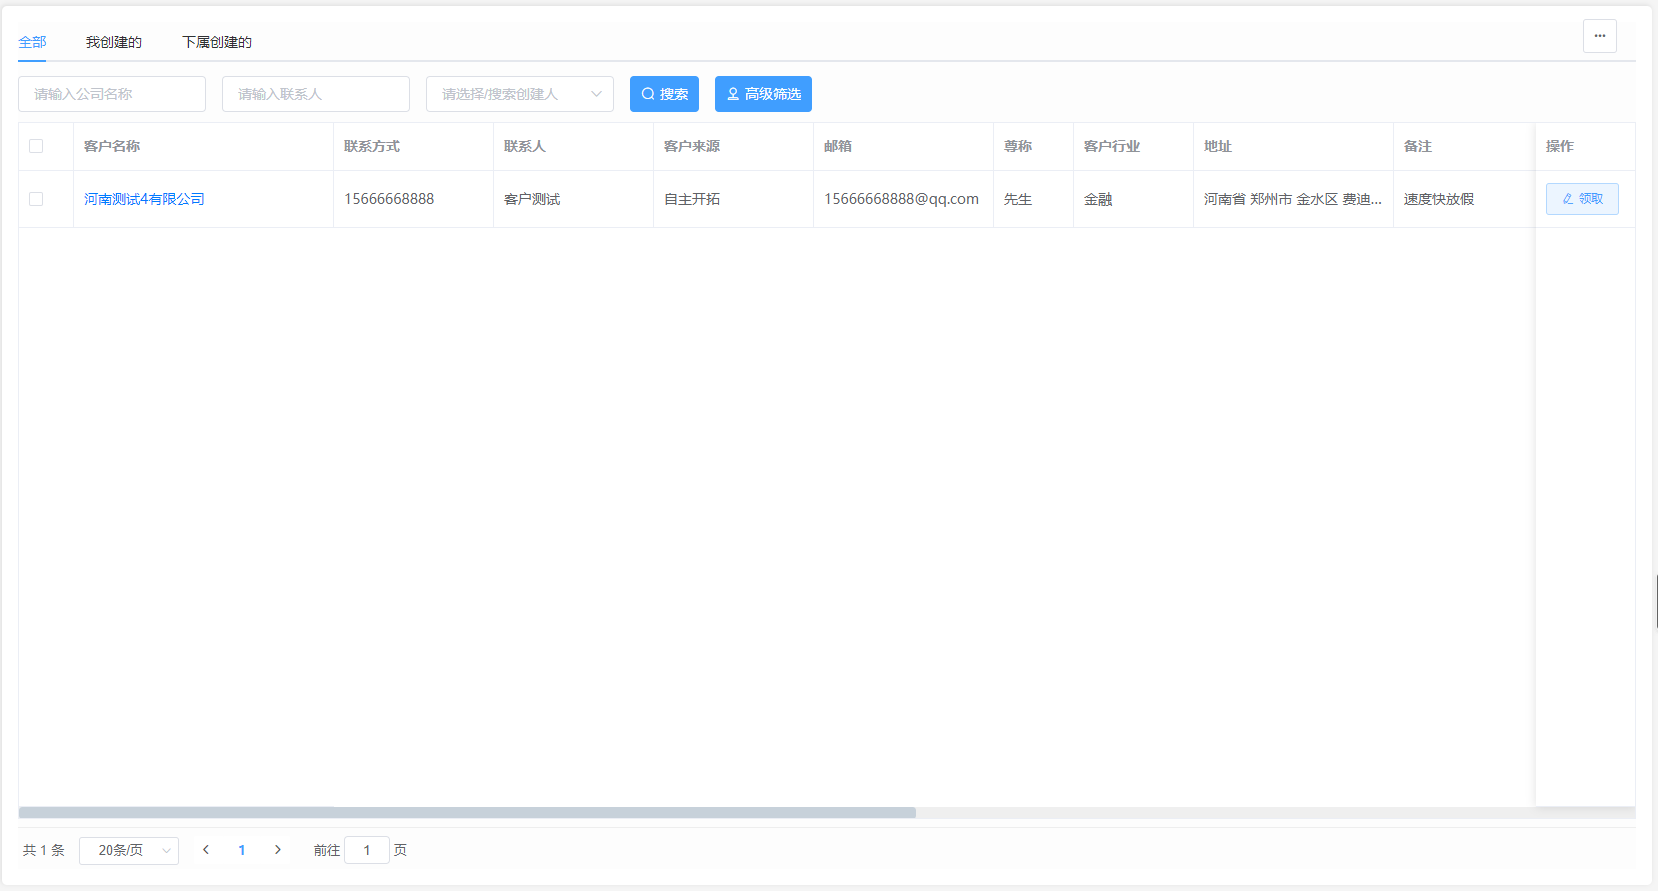Click the 备注 column header

(x=1418, y=146)
